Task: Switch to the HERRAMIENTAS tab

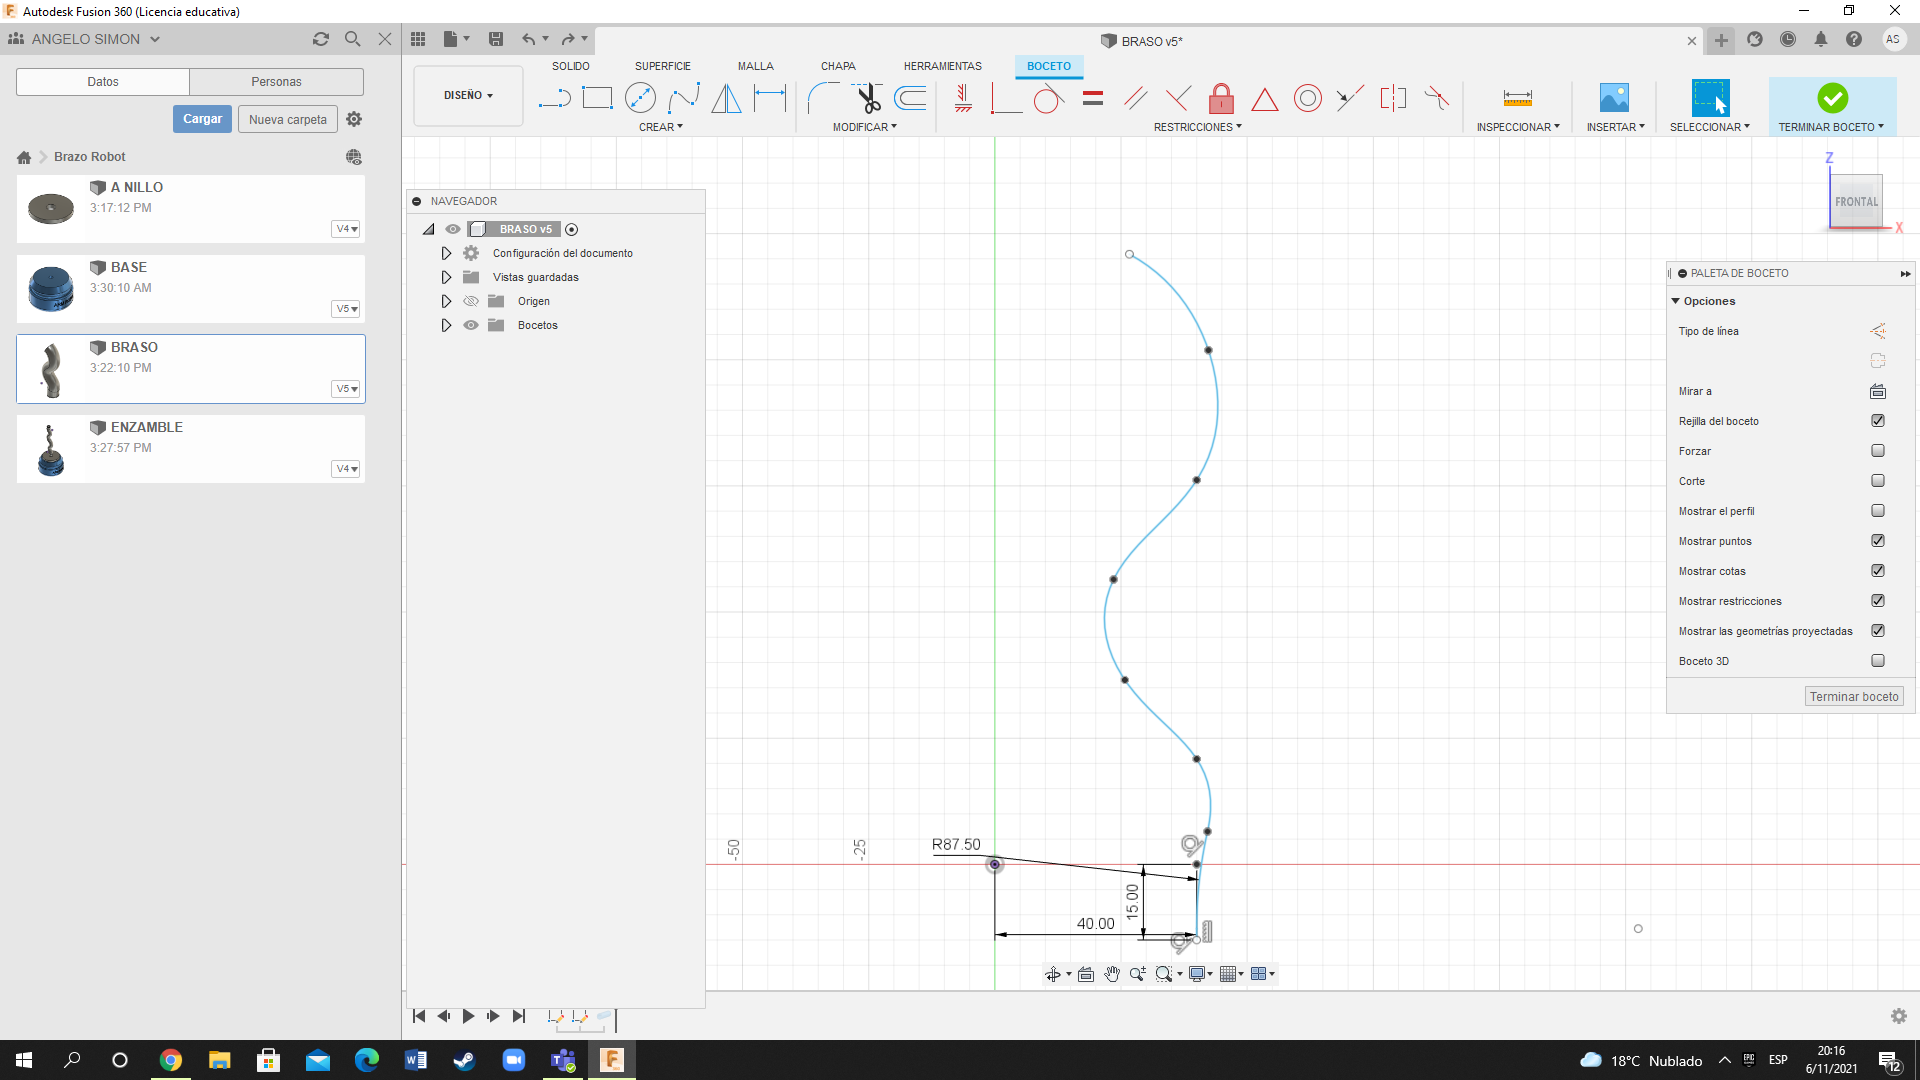Action: (942, 66)
